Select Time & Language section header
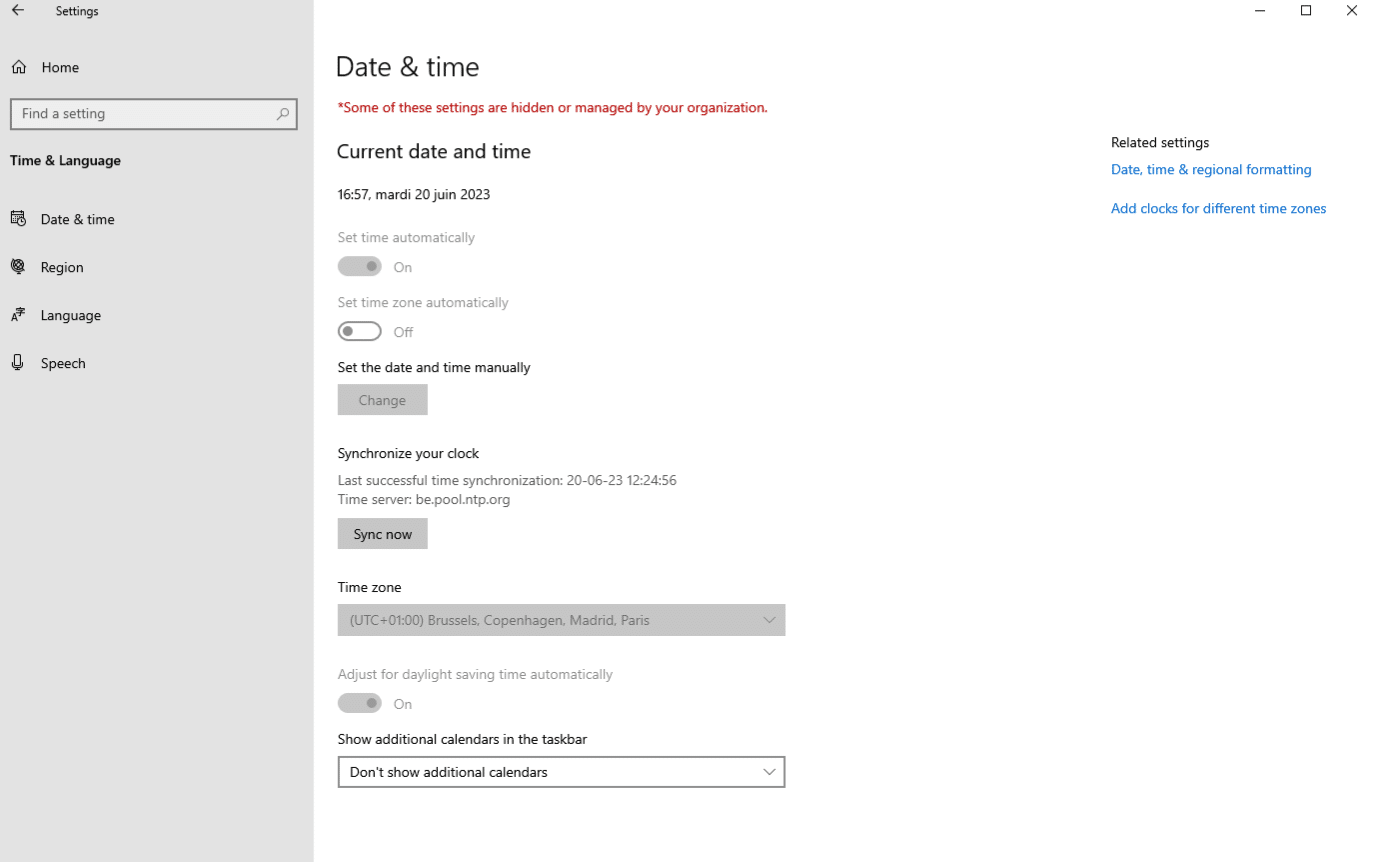The image size is (1394, 862). (x=65, y=160)
